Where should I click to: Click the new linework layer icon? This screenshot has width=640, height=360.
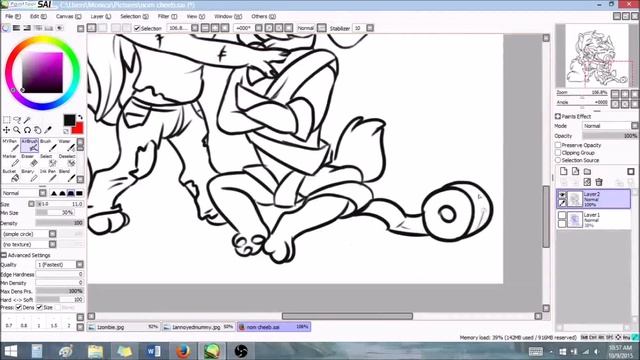pyautogui.click(x=576, y=171)
